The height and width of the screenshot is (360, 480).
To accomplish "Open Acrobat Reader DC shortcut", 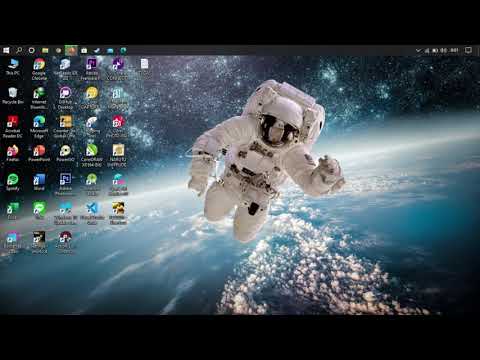I will [x=13, y=127].
